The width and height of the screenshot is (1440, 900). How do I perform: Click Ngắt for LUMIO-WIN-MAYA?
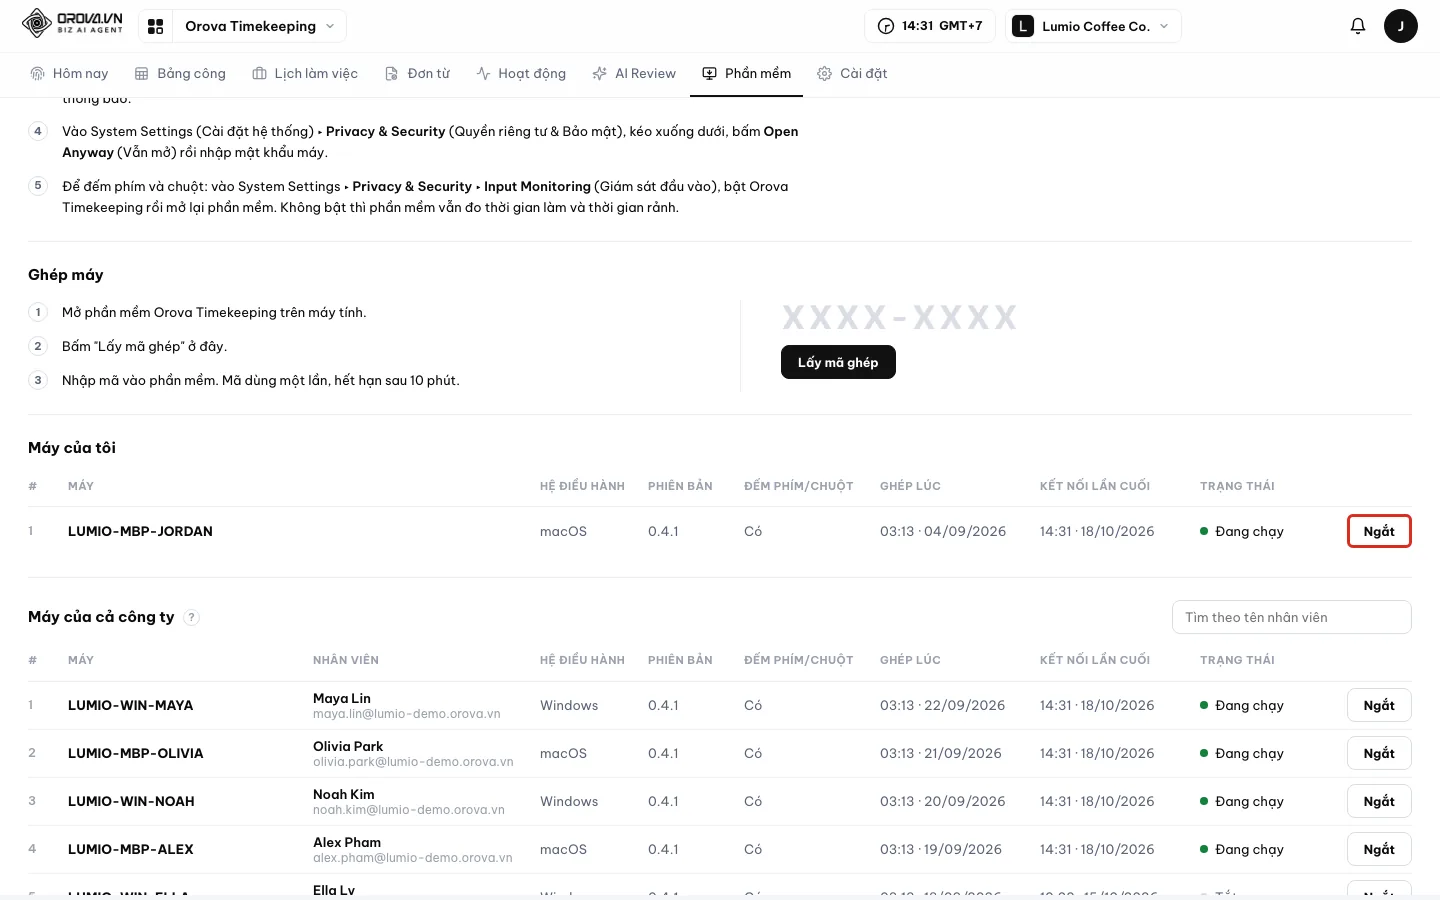tap(1379, 705)
